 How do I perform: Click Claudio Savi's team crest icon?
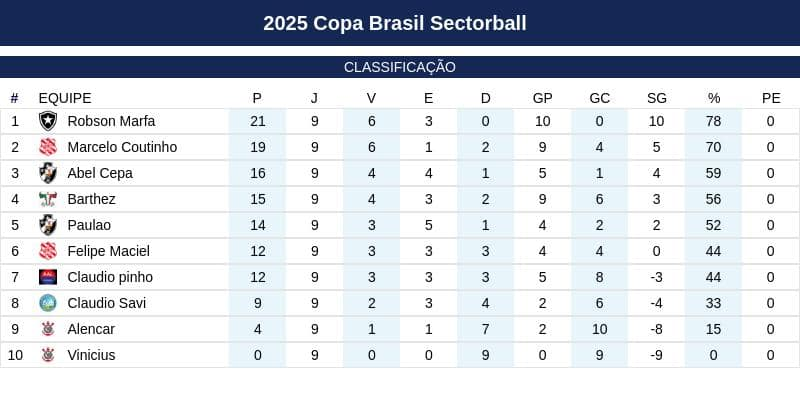tap(48, 303)
